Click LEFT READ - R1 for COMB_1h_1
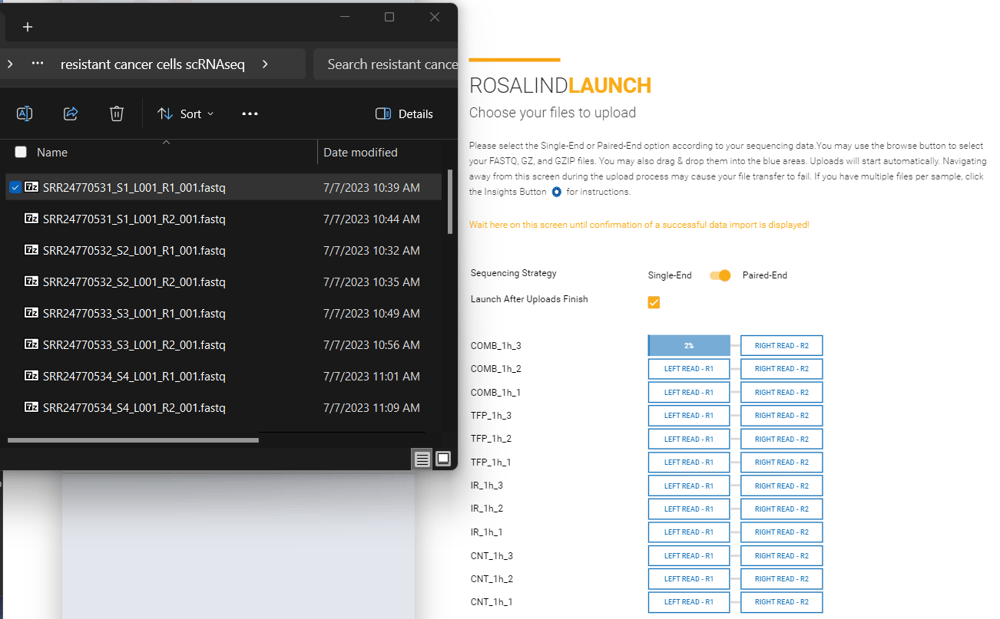Screen dimensions: 1000x619 pos(689,392)
